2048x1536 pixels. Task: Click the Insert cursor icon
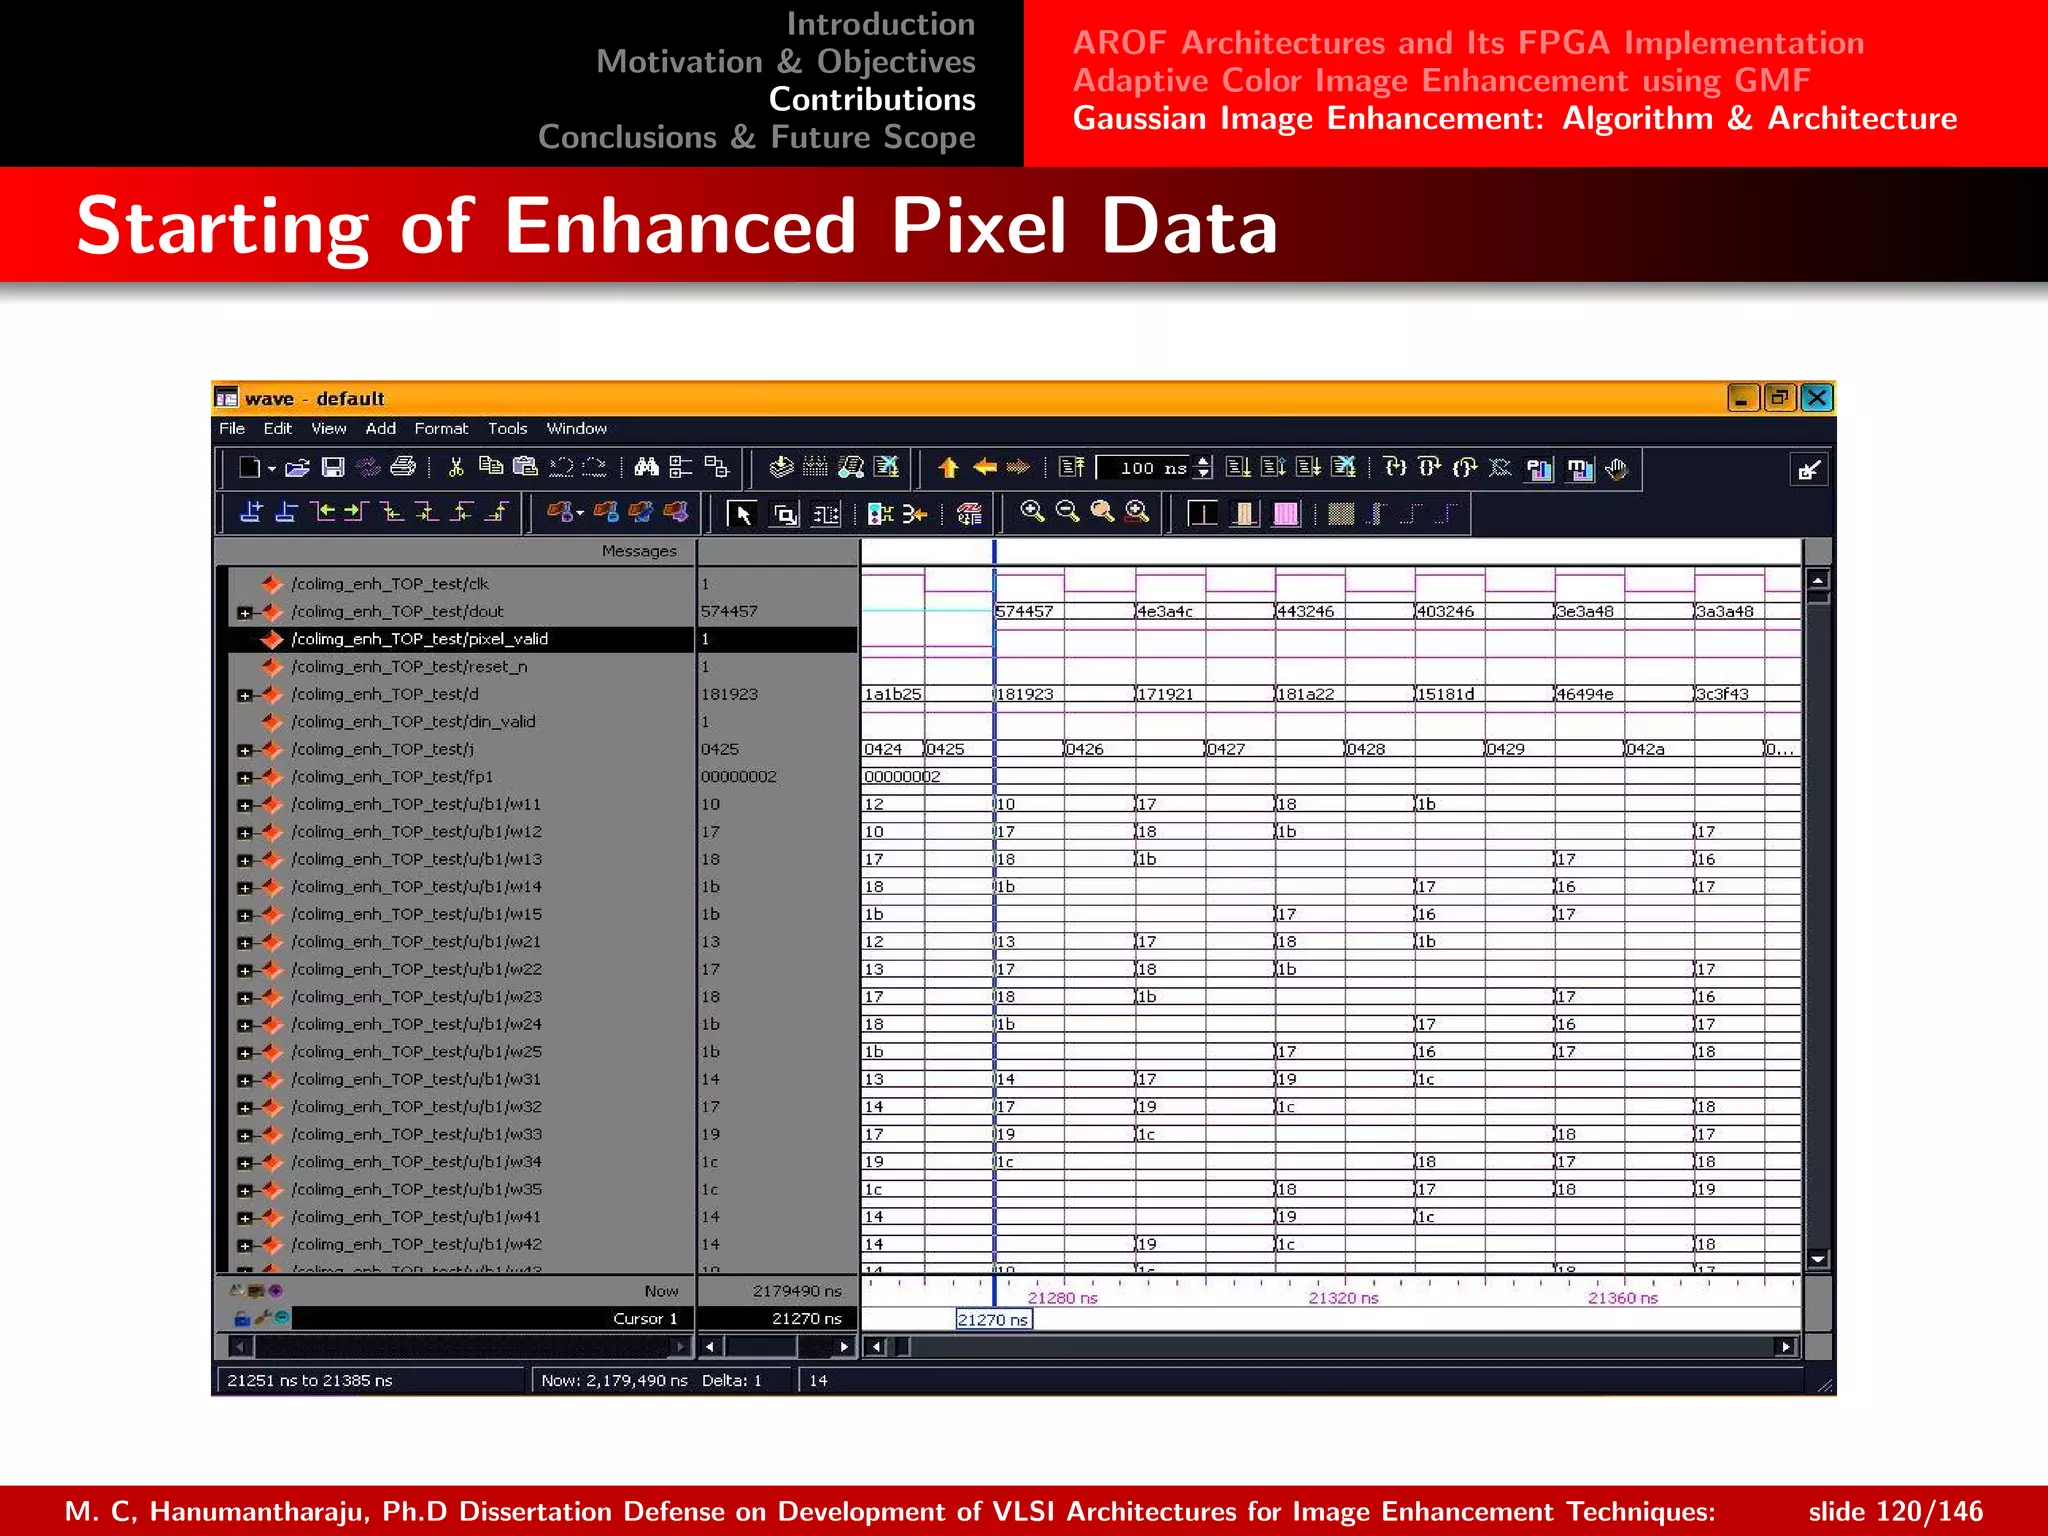click(251, 513)
